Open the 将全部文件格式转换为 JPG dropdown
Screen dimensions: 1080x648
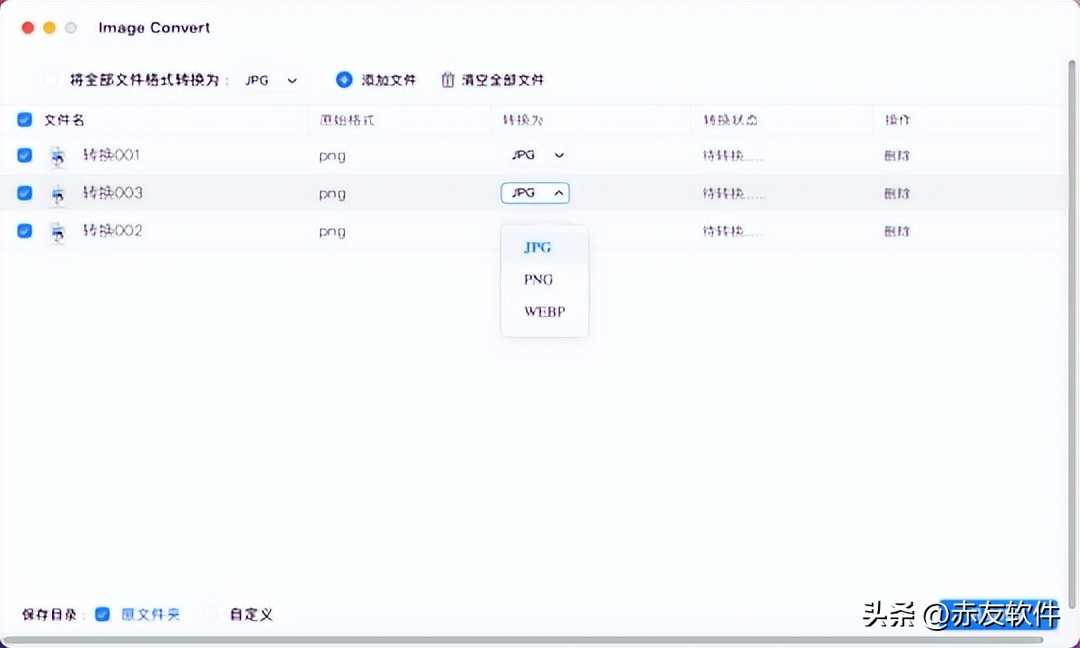tap(270, 79)
